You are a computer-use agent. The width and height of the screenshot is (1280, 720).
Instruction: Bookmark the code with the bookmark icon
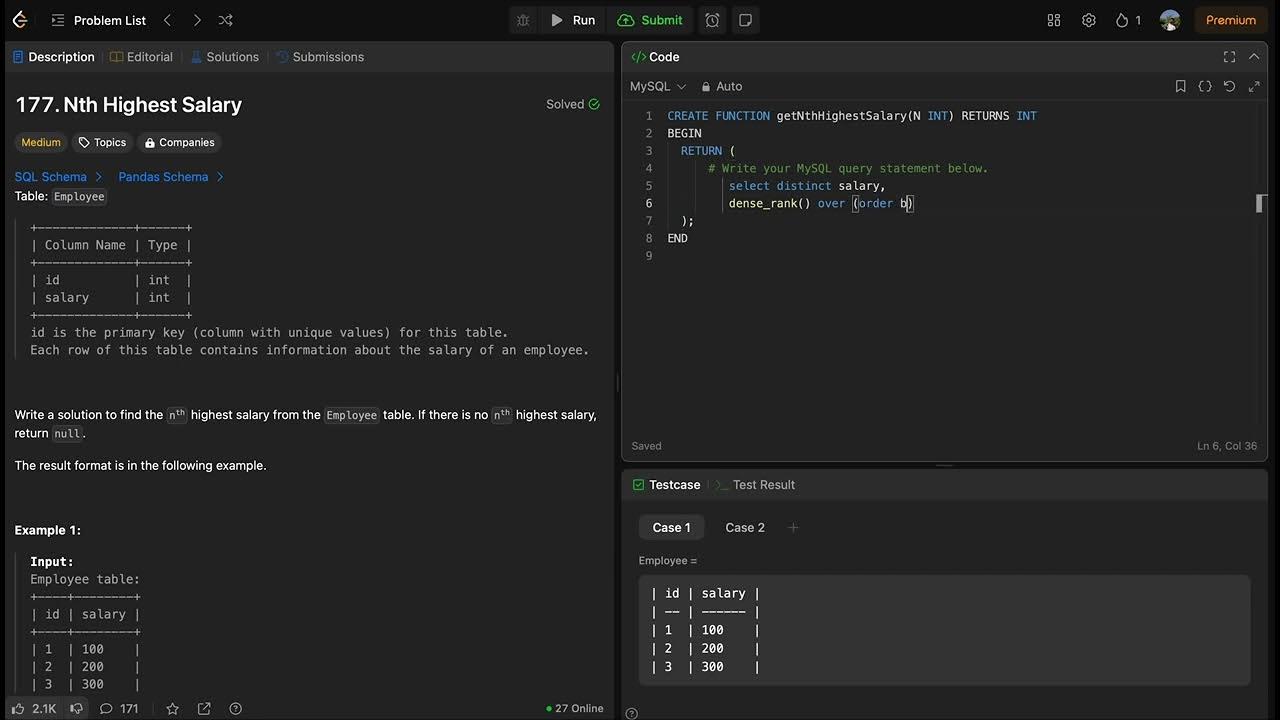point(1181,87)
